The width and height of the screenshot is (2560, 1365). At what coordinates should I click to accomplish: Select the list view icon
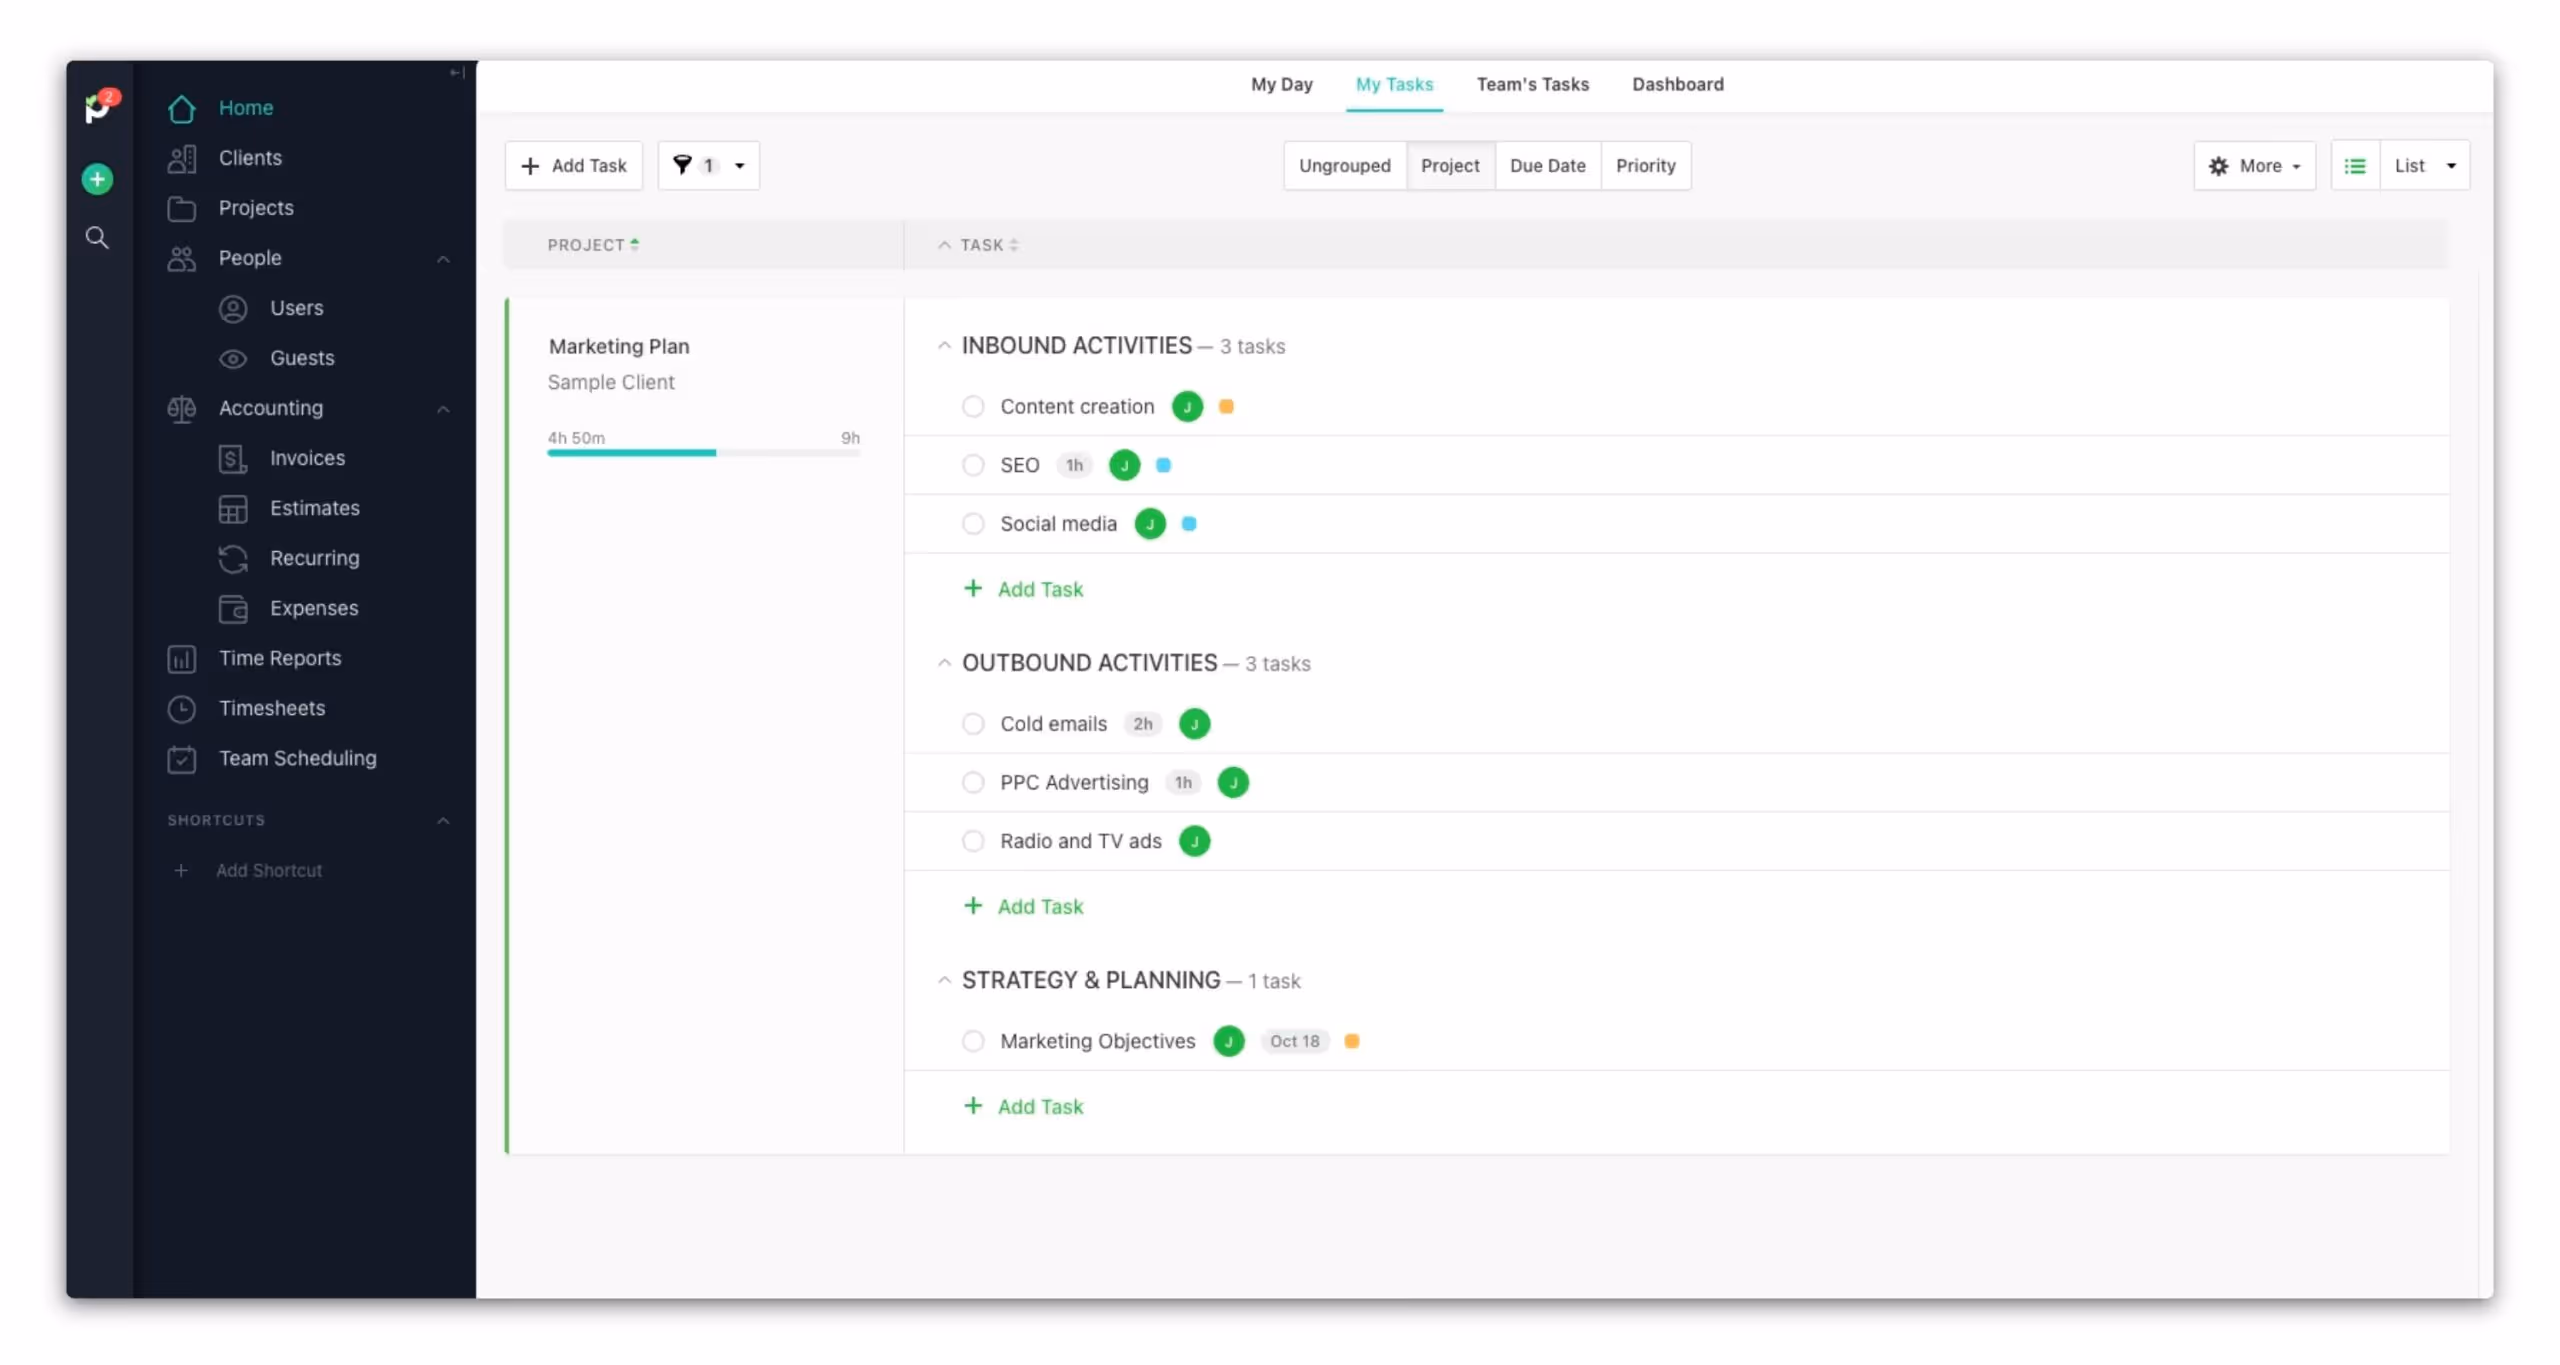click(x=2355, y=166)
